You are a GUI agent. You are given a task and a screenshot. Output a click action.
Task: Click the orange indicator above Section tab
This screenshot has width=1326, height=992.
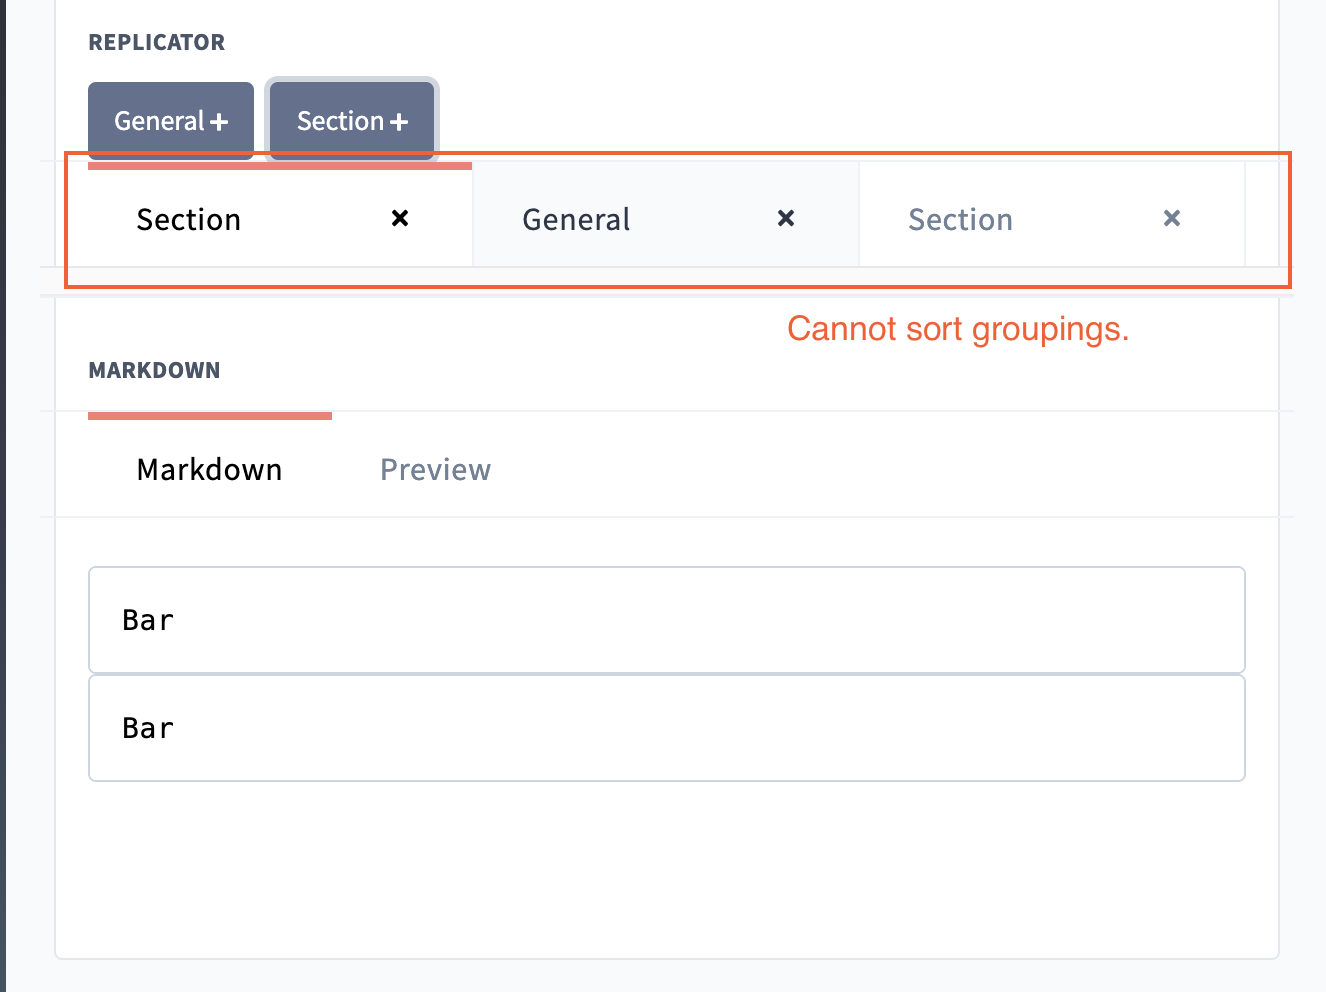coord(280,167)
